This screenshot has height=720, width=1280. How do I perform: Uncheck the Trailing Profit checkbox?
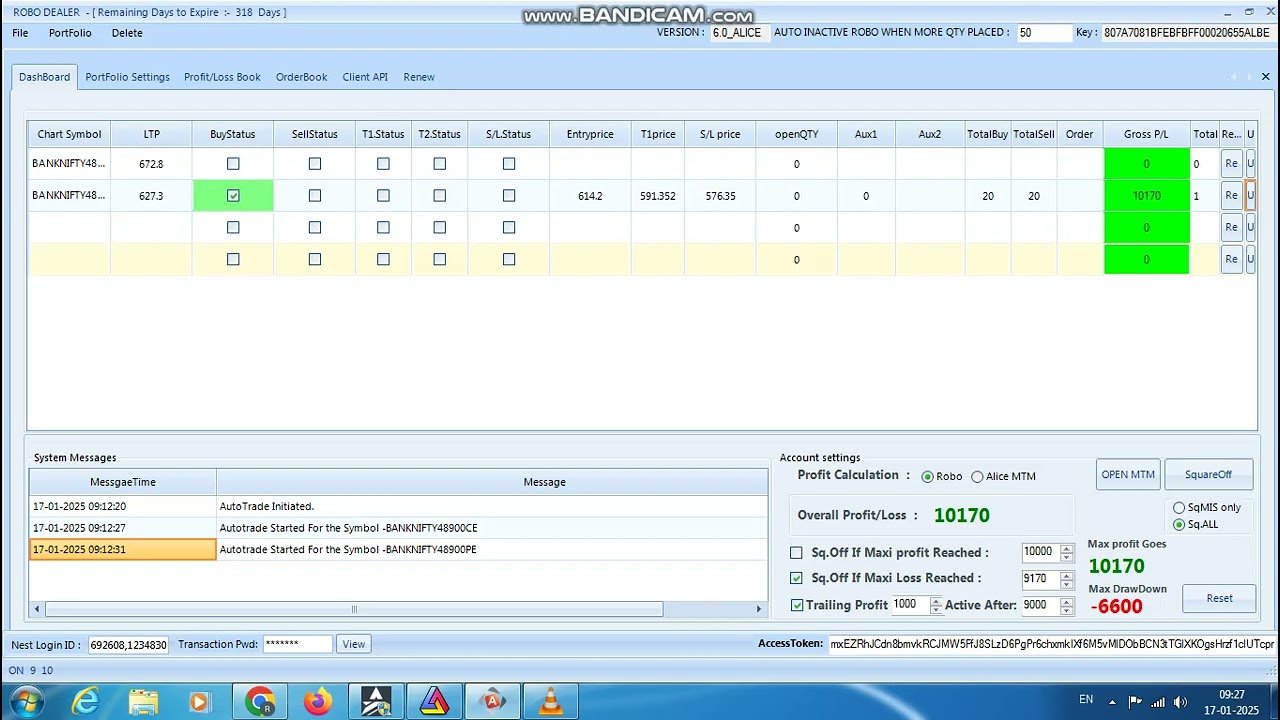point(797,605)
